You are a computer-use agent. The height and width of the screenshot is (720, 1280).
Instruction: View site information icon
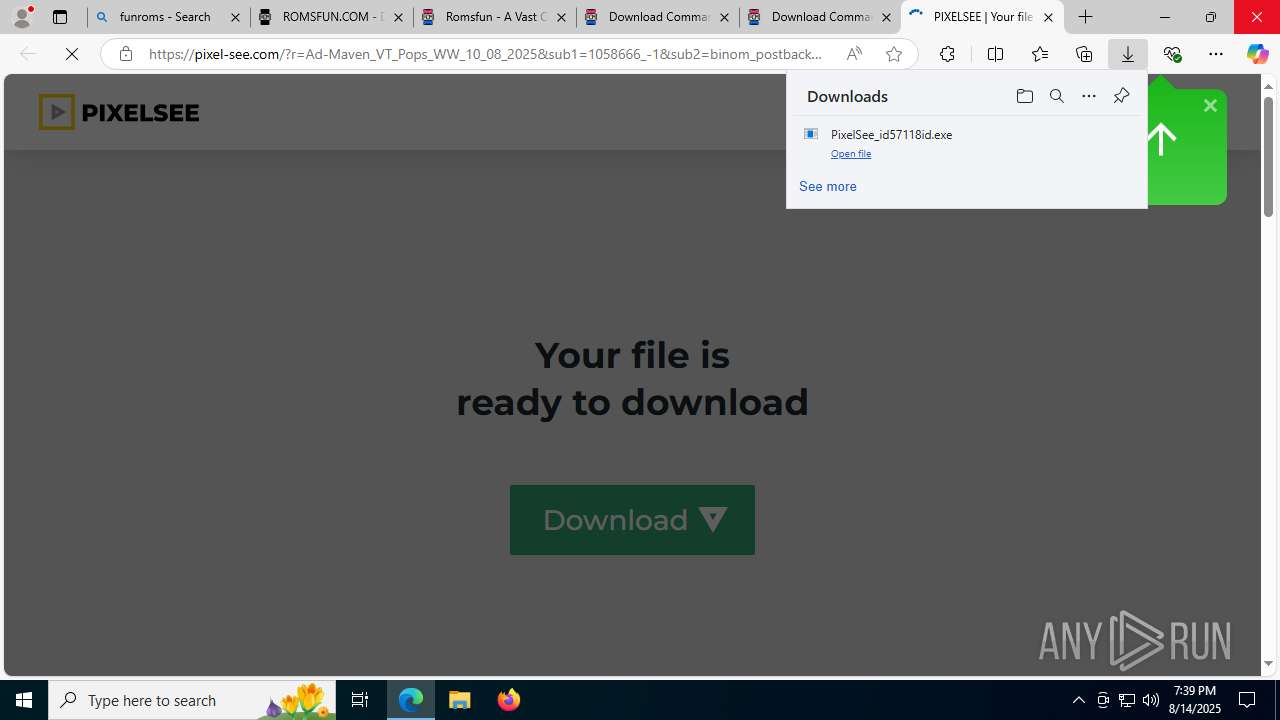(125, 54)
